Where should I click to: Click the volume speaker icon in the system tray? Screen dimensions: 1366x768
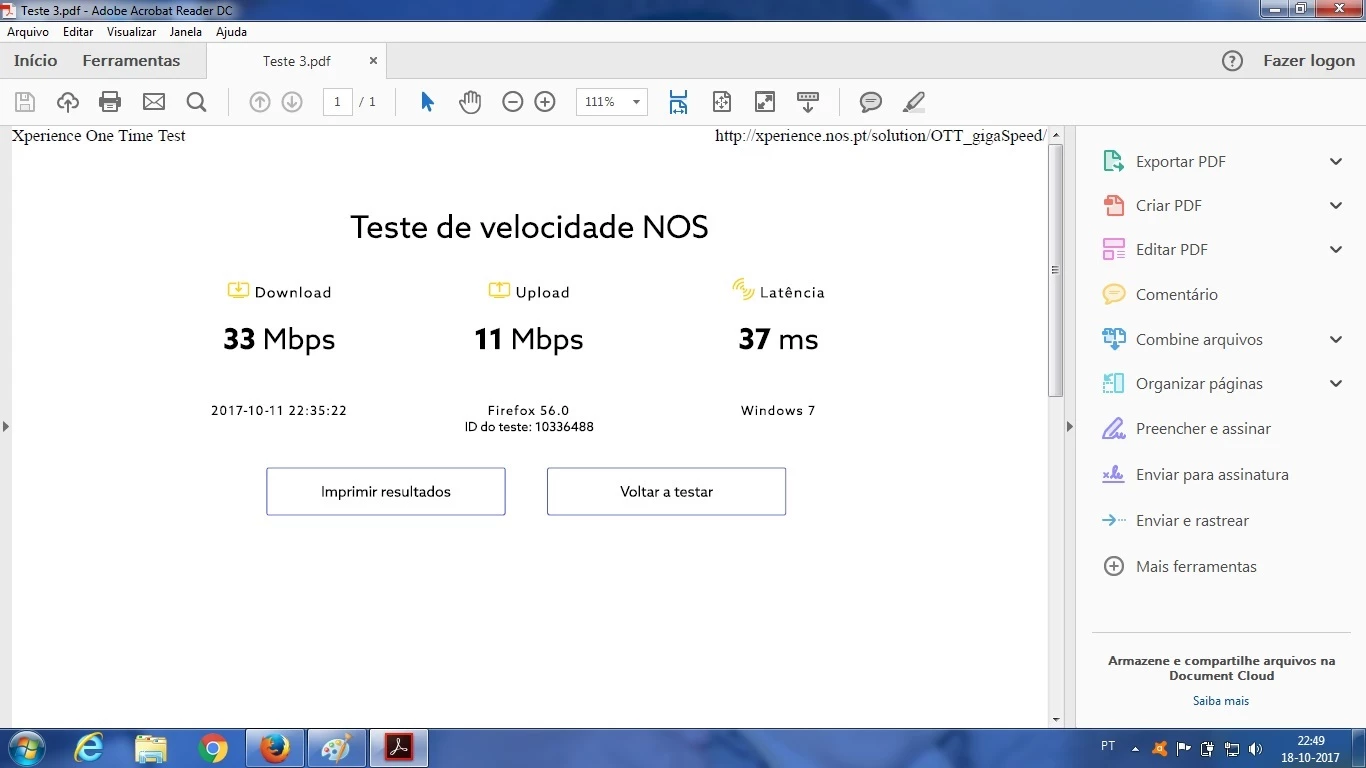pos(1256,748)
